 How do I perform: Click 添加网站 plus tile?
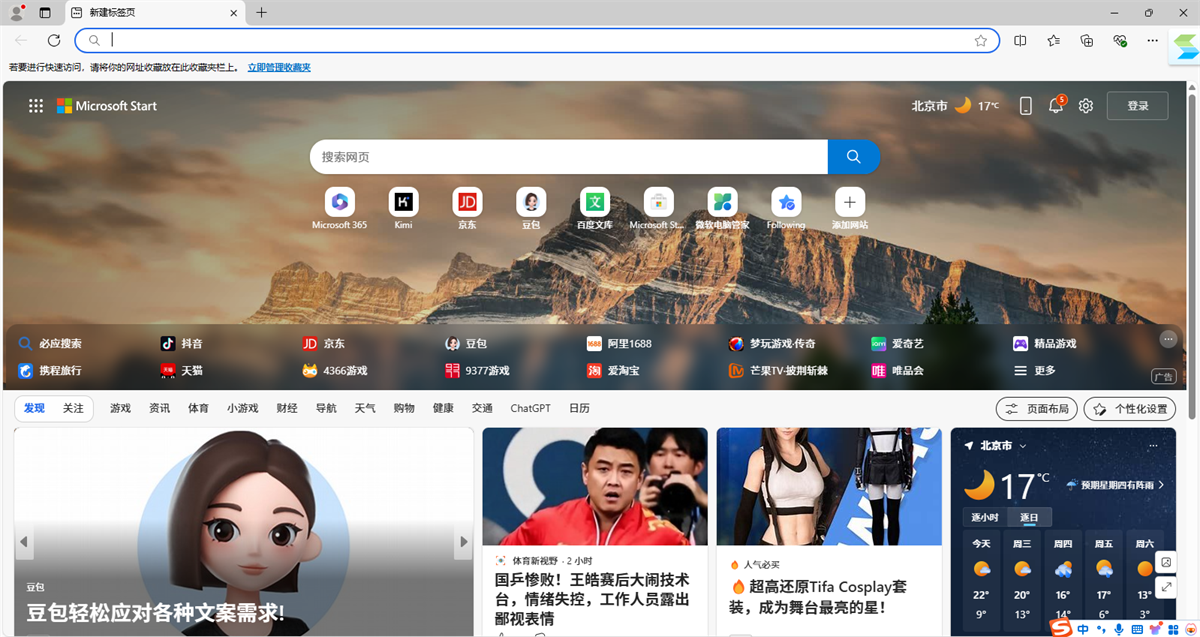click(850, 209)
